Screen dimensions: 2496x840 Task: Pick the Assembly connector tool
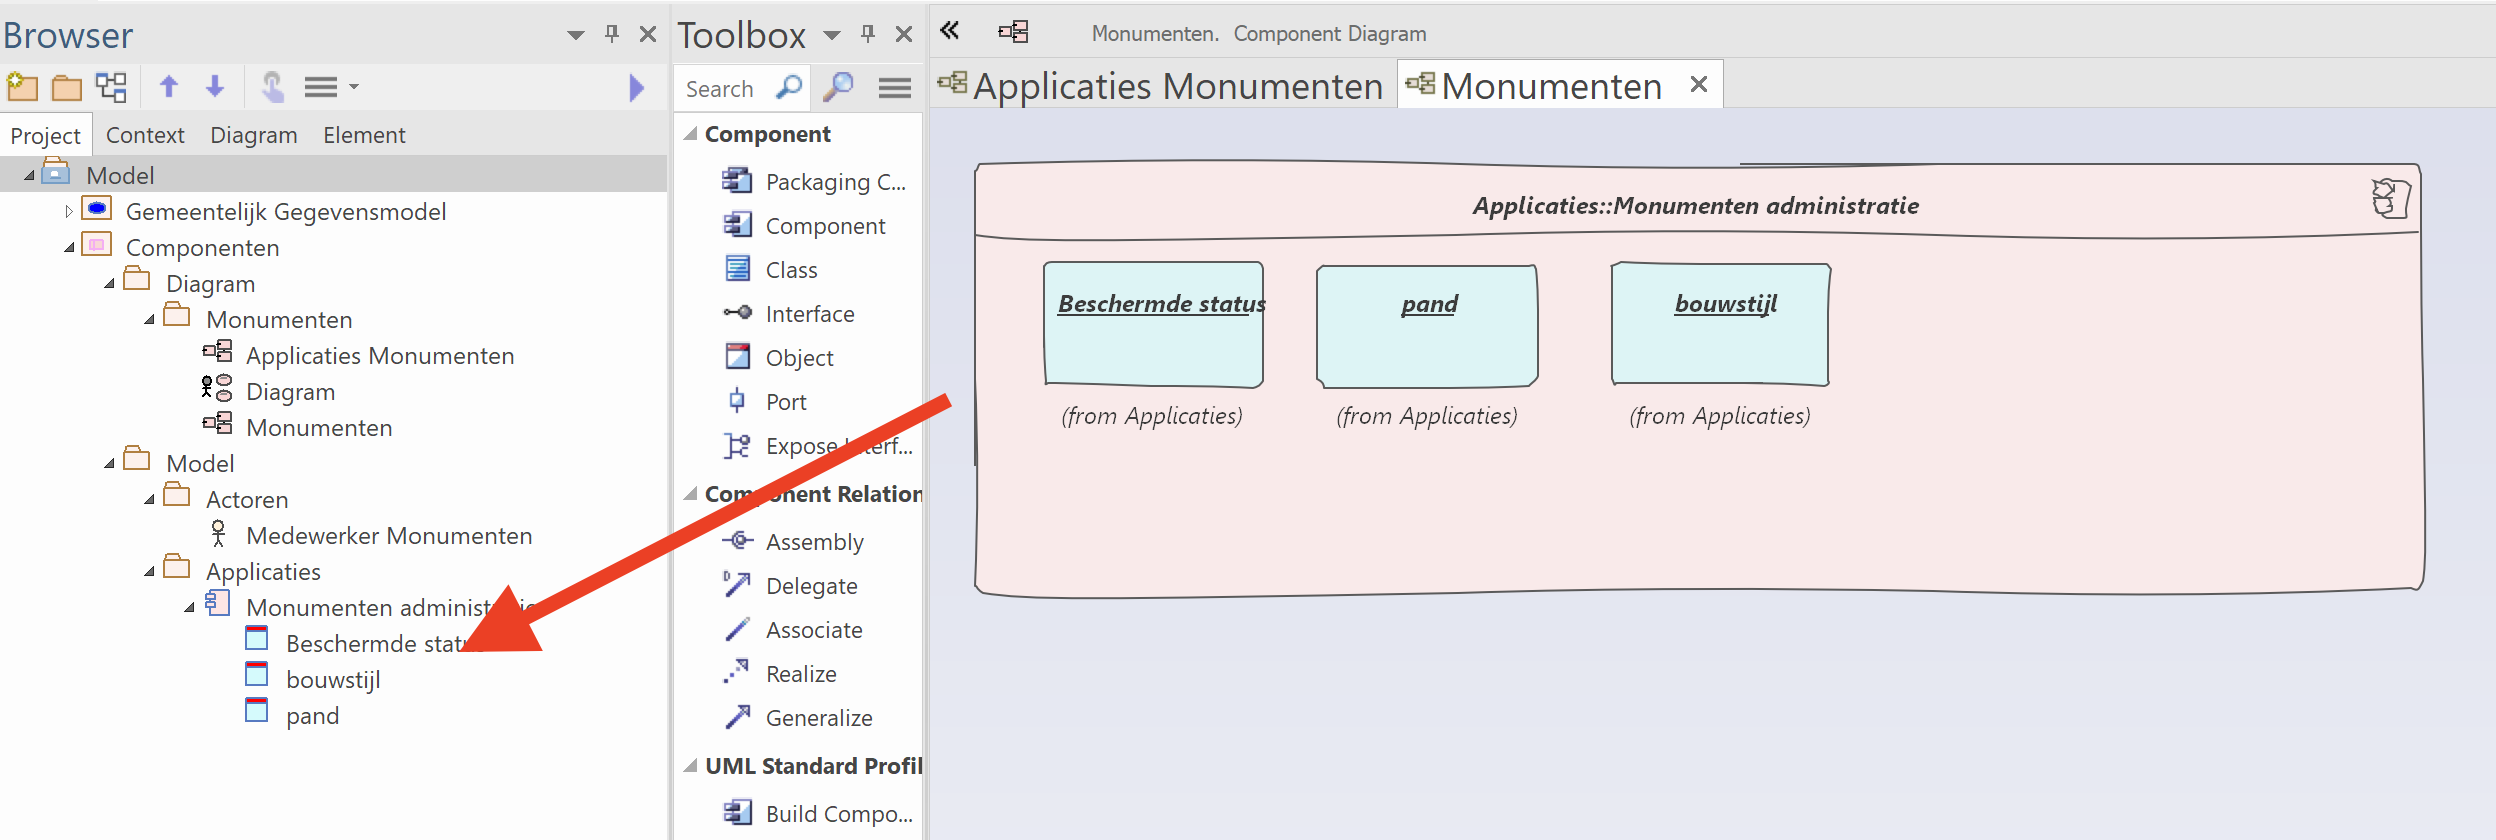813,542
